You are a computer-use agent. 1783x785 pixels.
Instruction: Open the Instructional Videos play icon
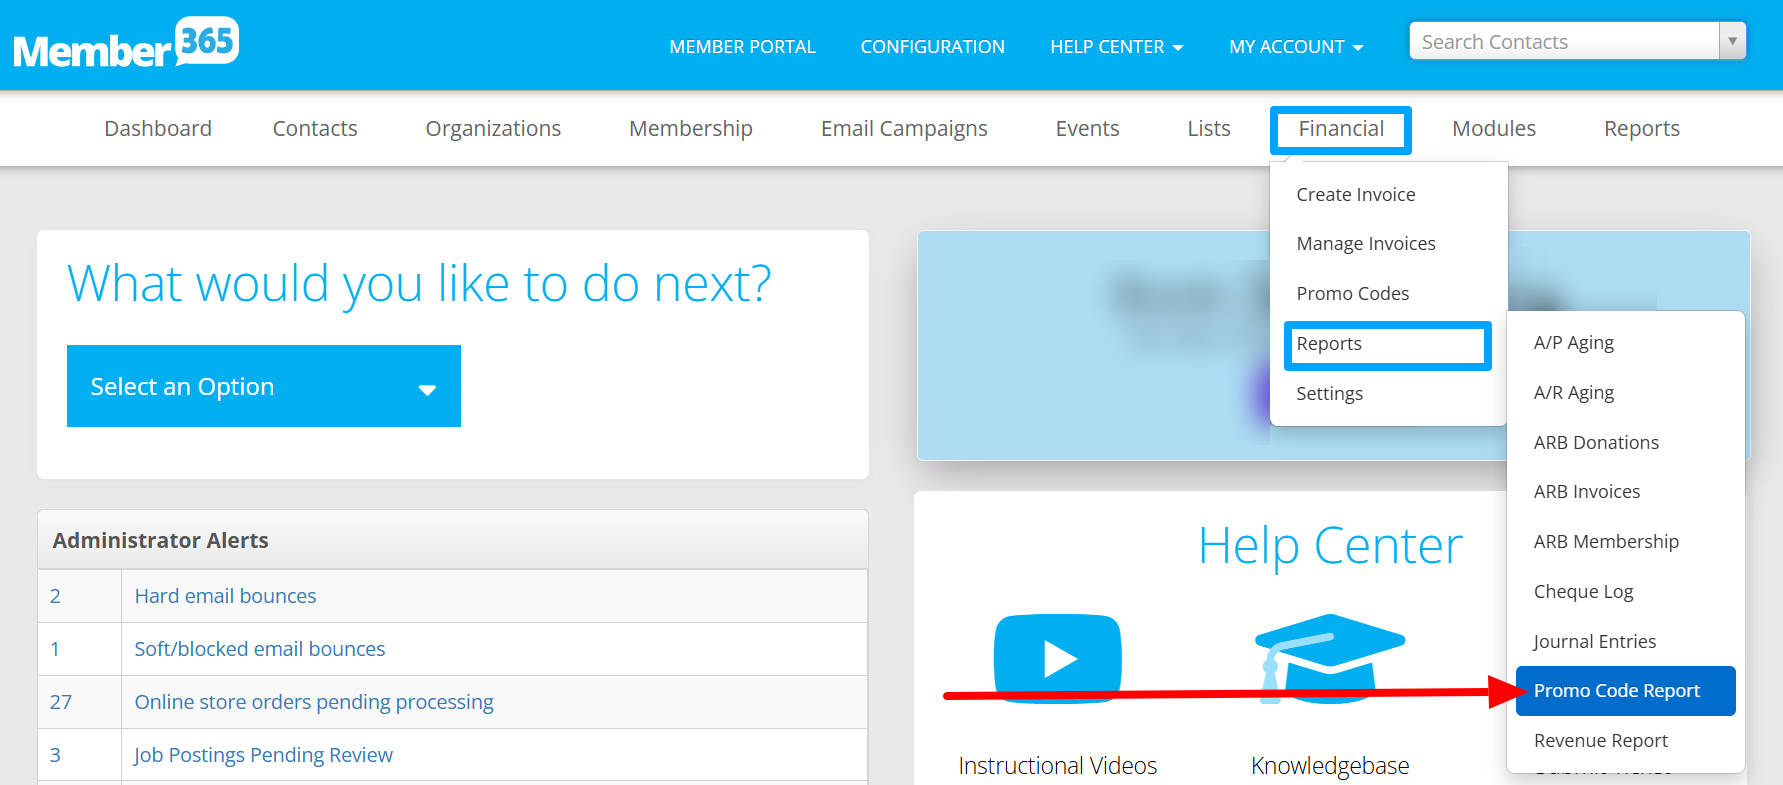click(x=1057, y=658)
